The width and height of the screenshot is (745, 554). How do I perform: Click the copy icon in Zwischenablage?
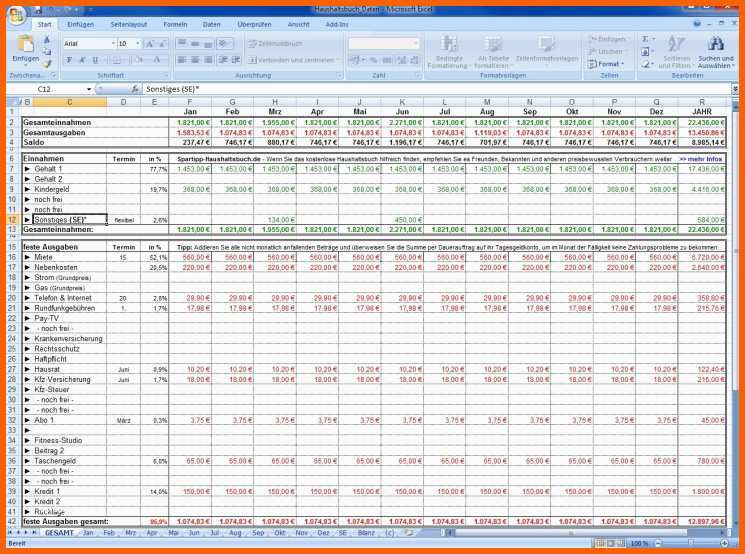point(47,52)
